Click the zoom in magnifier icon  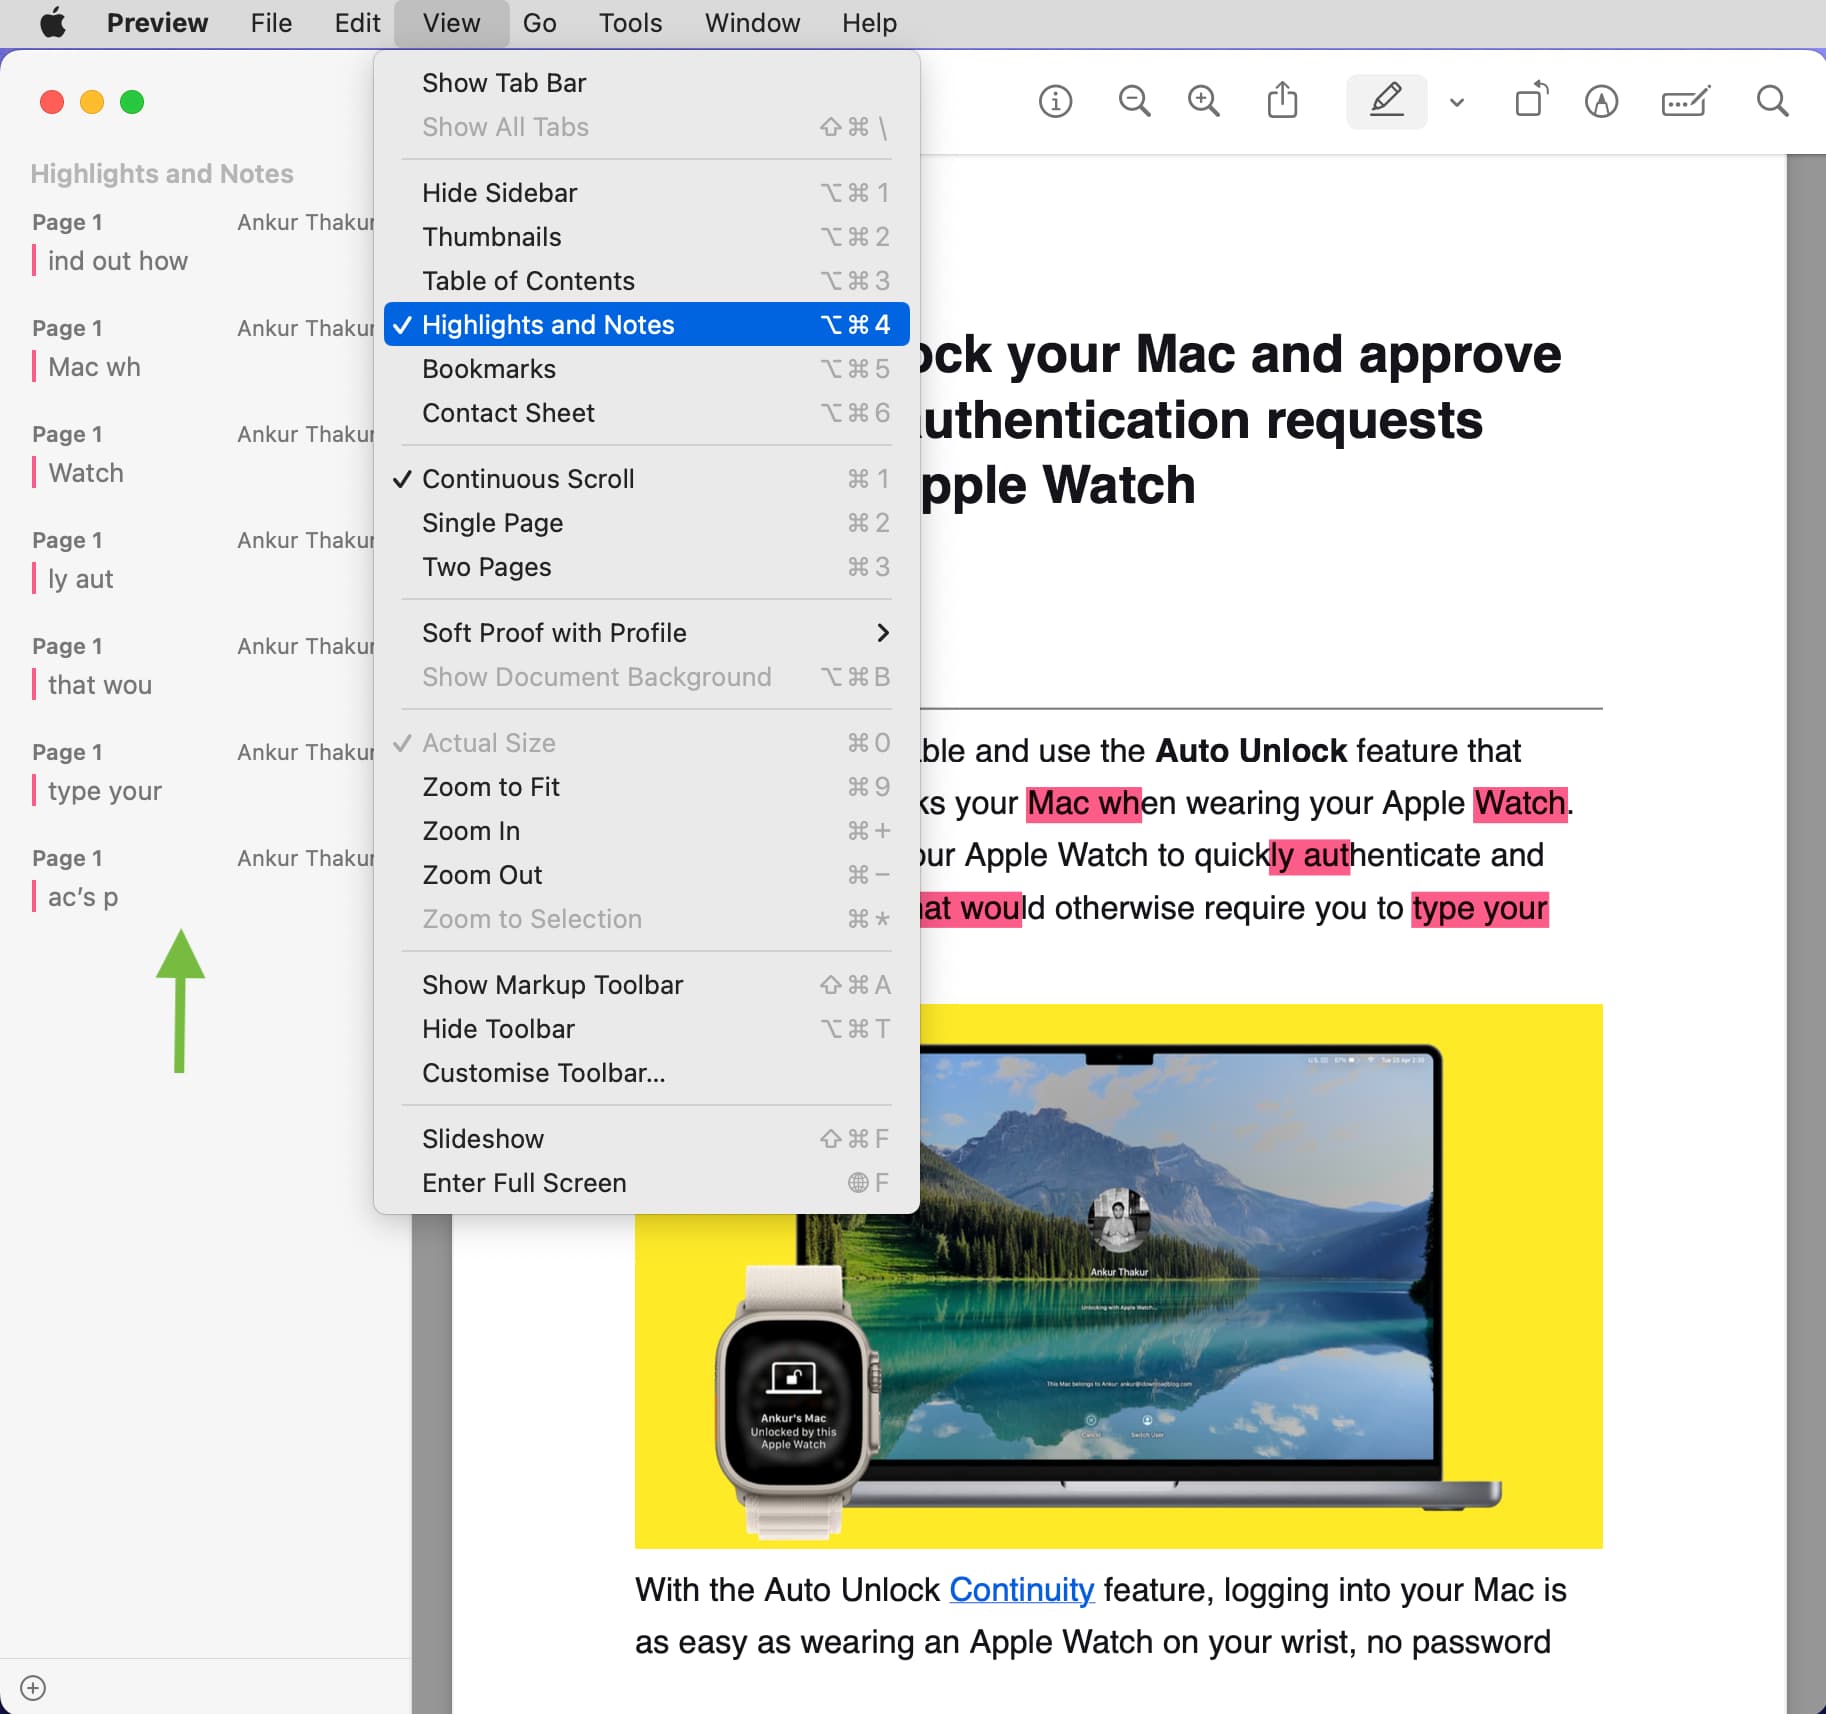point(1203,101)
